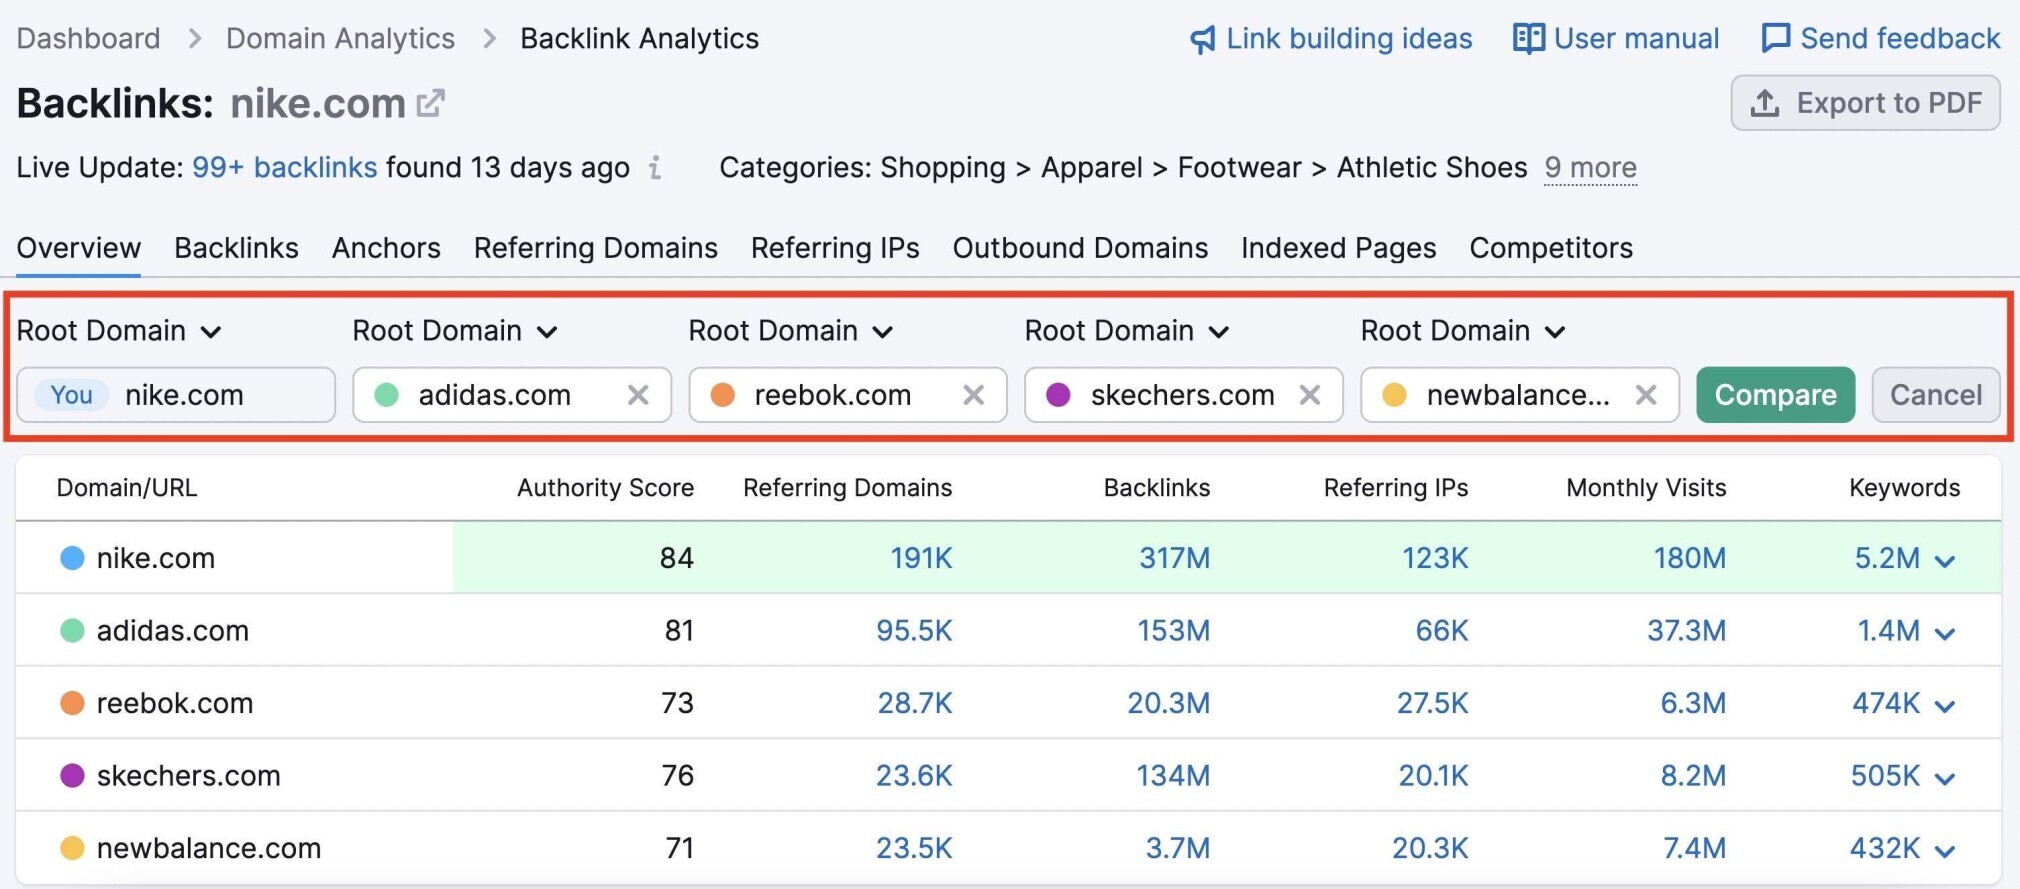Click the Send feedback chat icon
The image size is (2020, 889).
pyautogui.click(x=1775, y=39)
